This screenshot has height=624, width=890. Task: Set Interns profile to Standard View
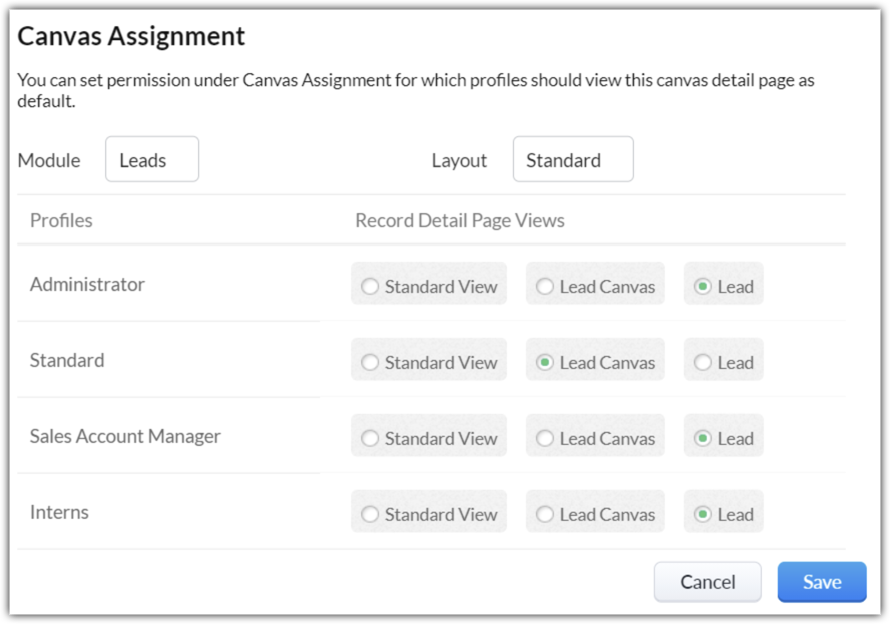point(371,515)
